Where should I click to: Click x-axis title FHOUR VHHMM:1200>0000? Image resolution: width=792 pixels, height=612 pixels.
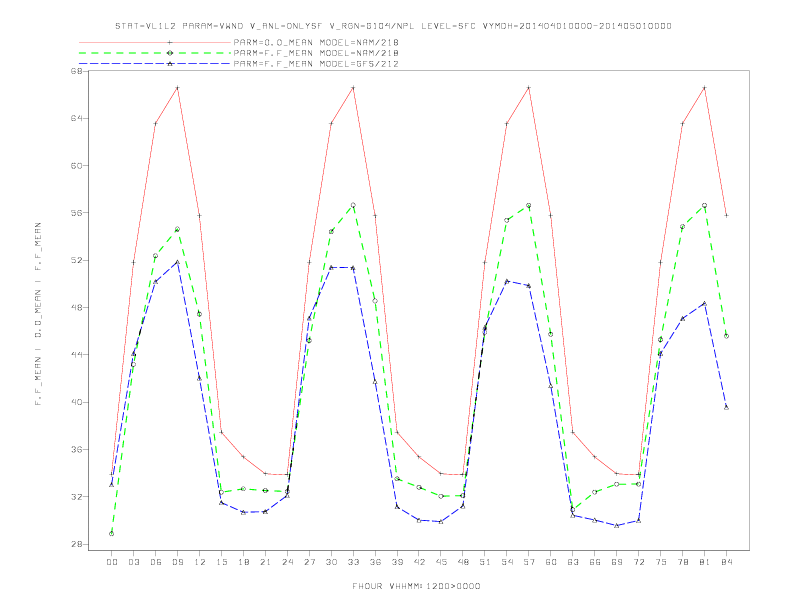pos(416,586)
